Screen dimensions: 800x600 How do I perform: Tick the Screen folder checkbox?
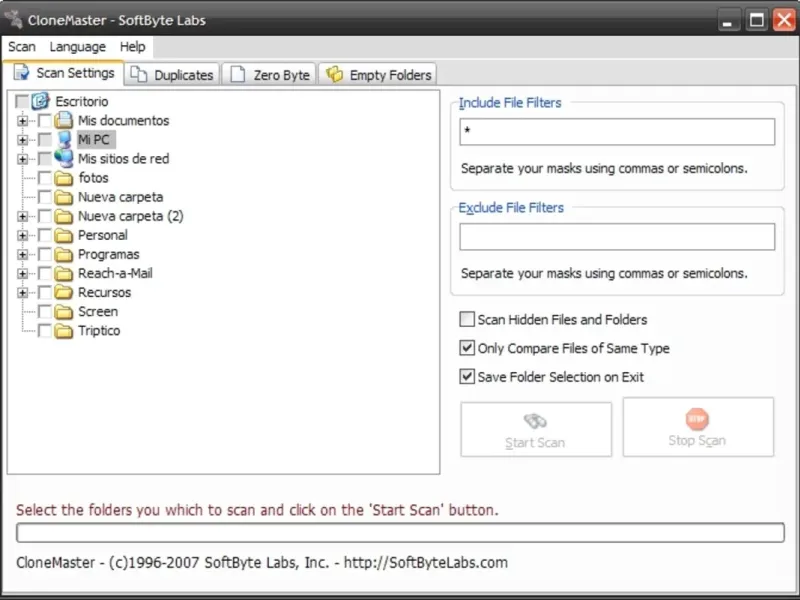point(45,312)
